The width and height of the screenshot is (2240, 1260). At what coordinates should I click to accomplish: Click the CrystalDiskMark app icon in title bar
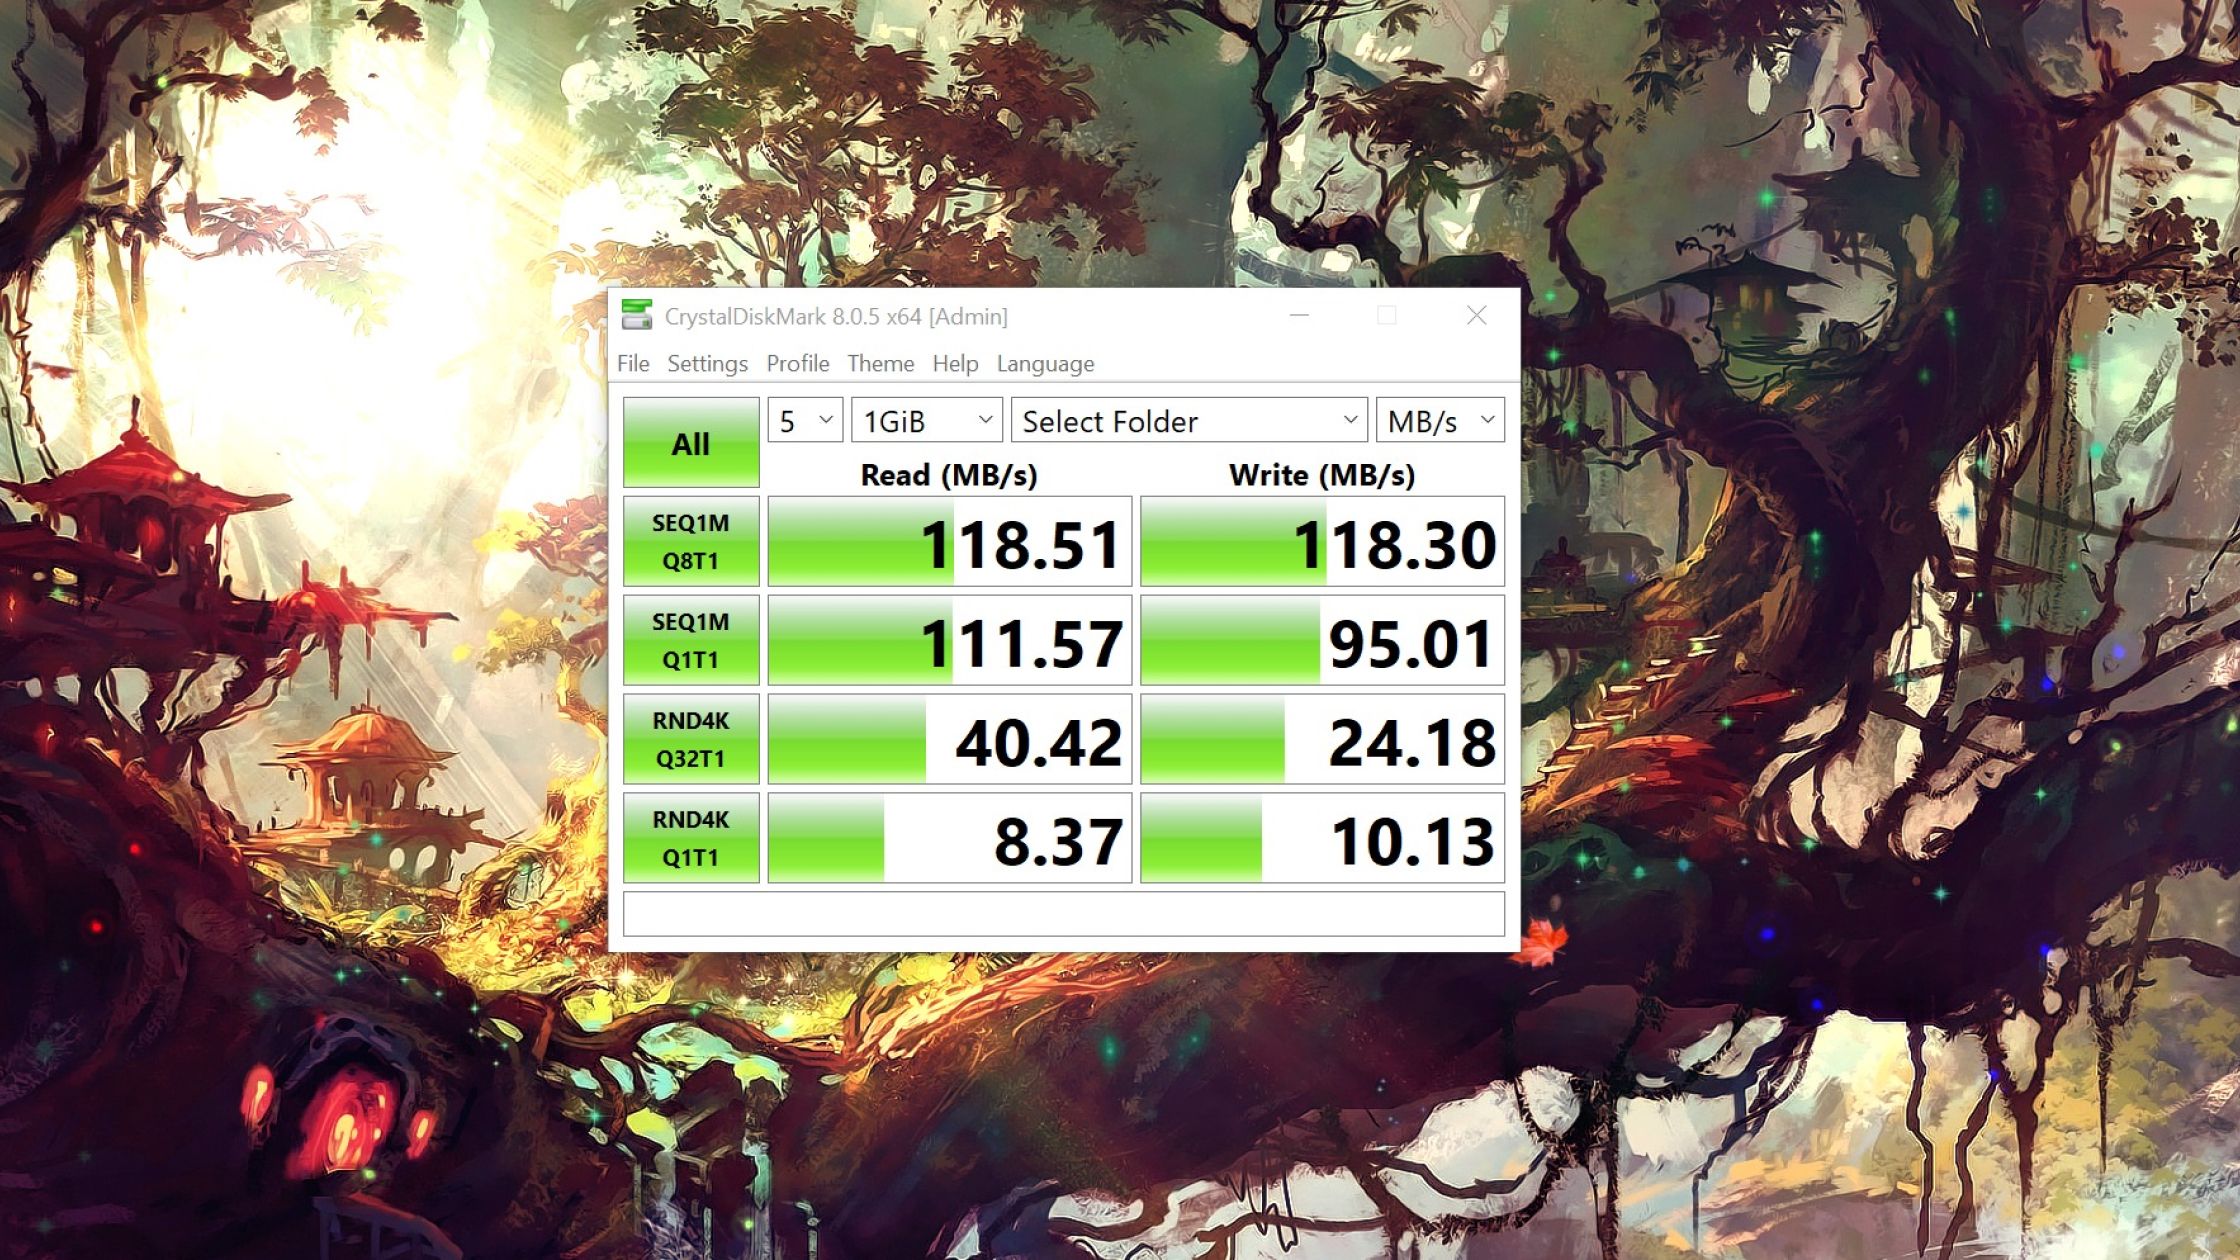point(637,315)
